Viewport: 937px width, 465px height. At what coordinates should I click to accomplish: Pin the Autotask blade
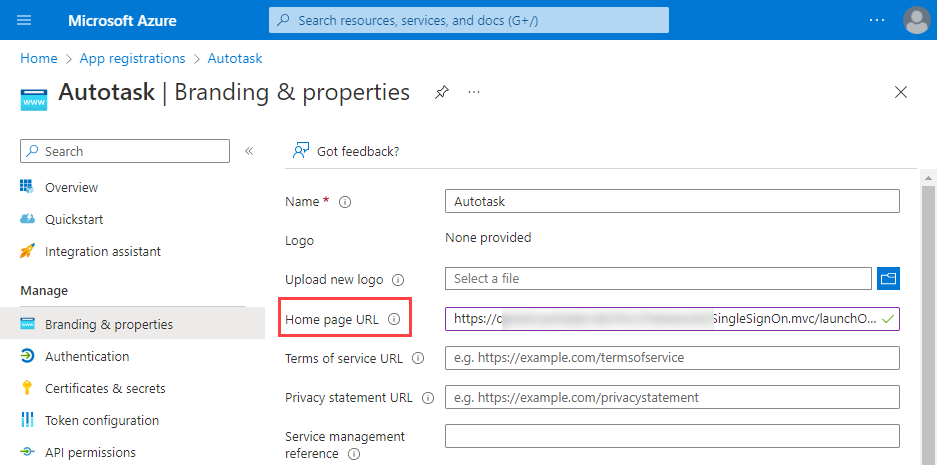coord(441,93)
